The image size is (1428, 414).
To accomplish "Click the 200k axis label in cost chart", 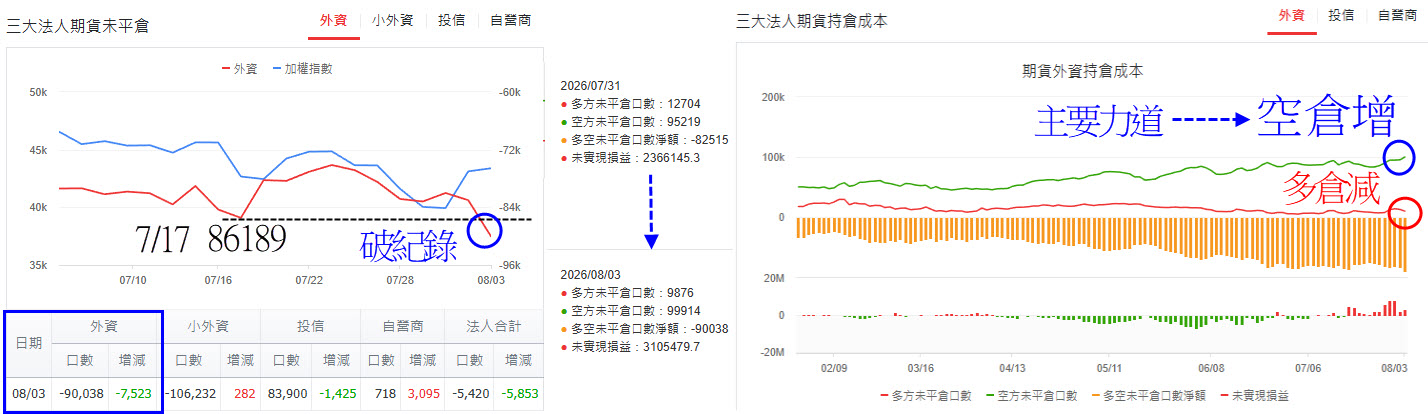I will [775, 97].
